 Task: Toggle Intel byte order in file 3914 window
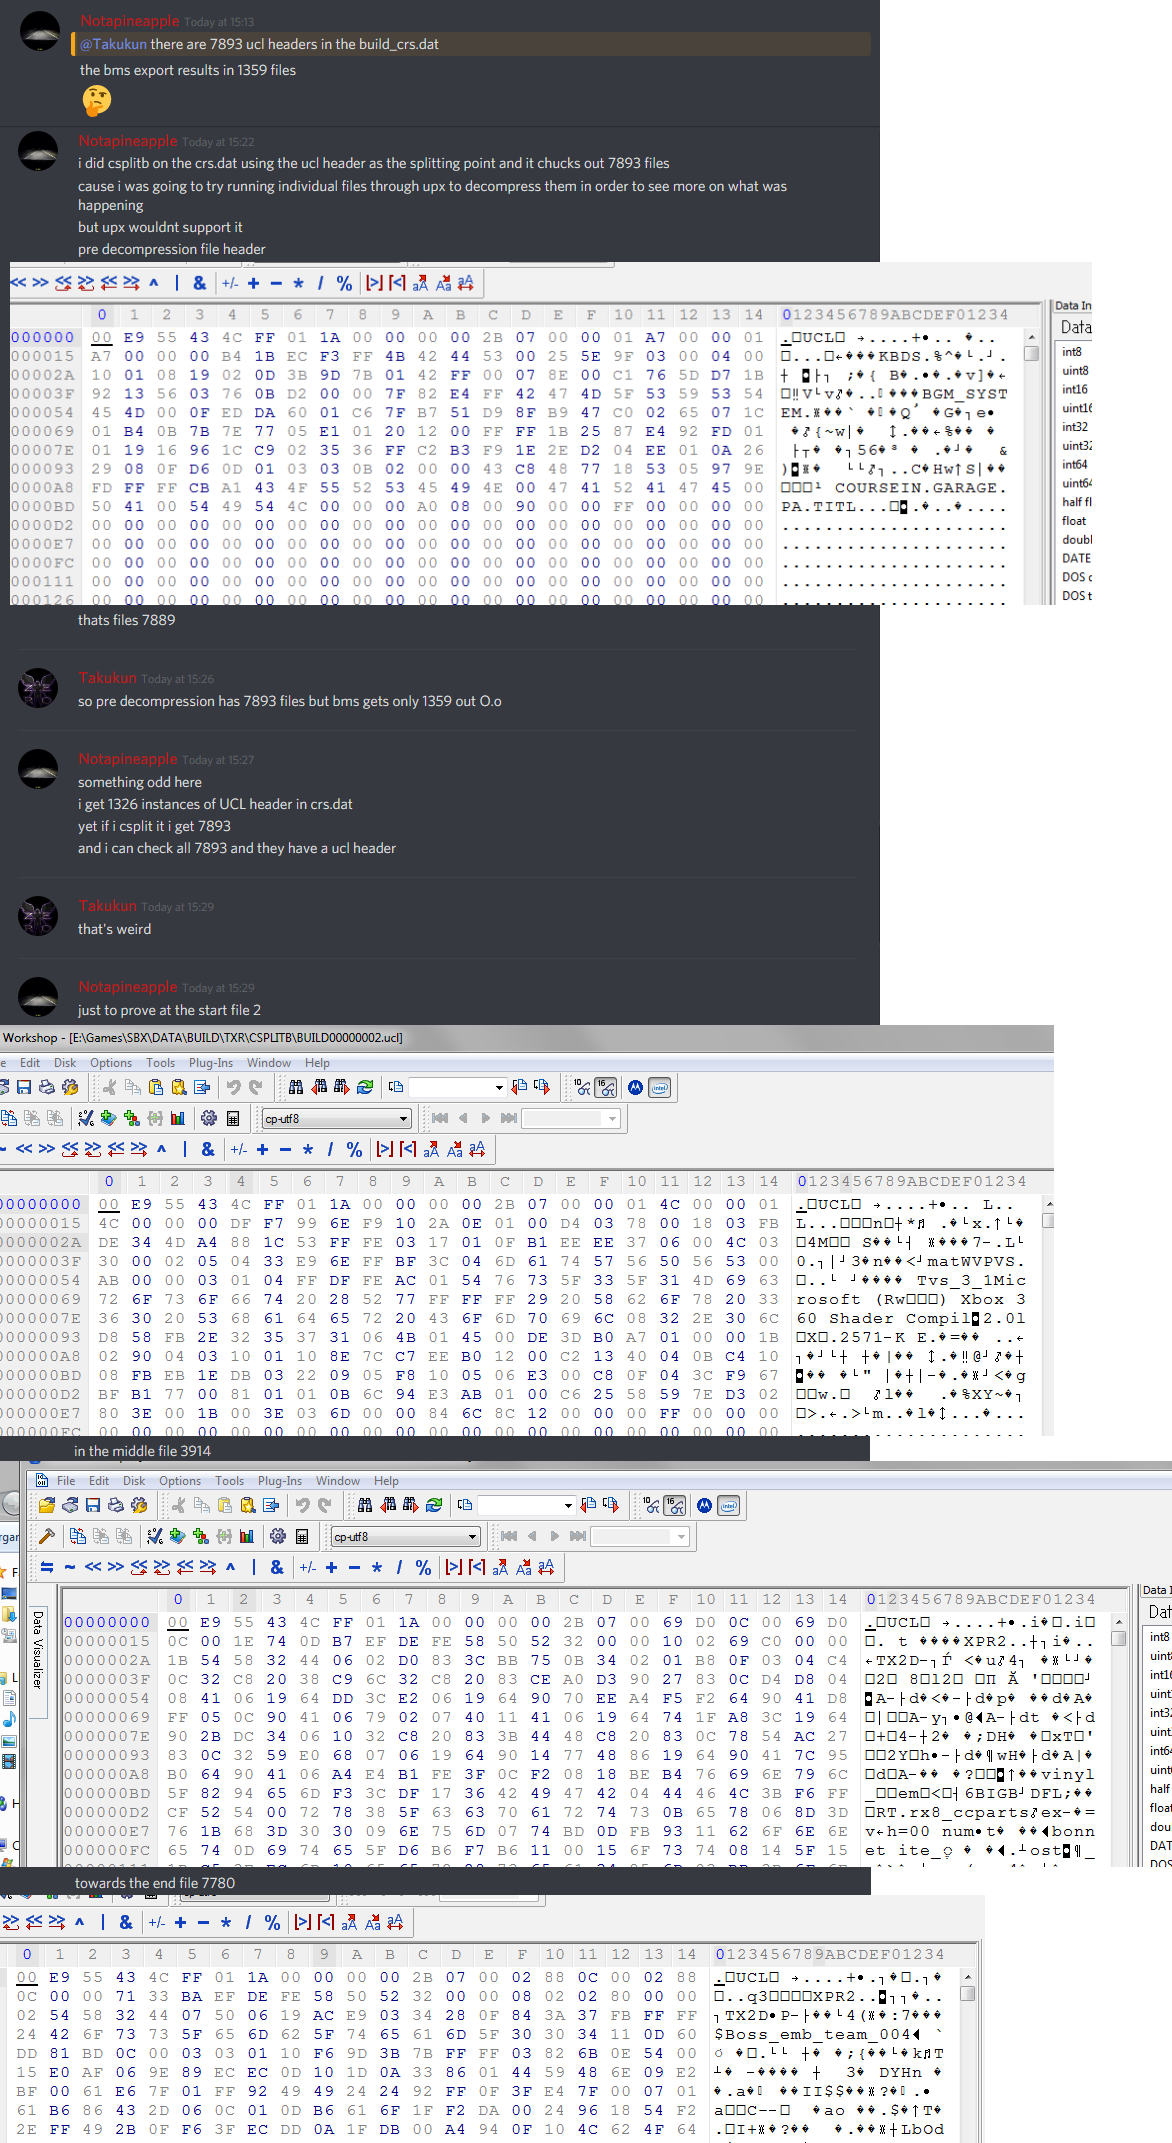click(x=728, y=1505)
